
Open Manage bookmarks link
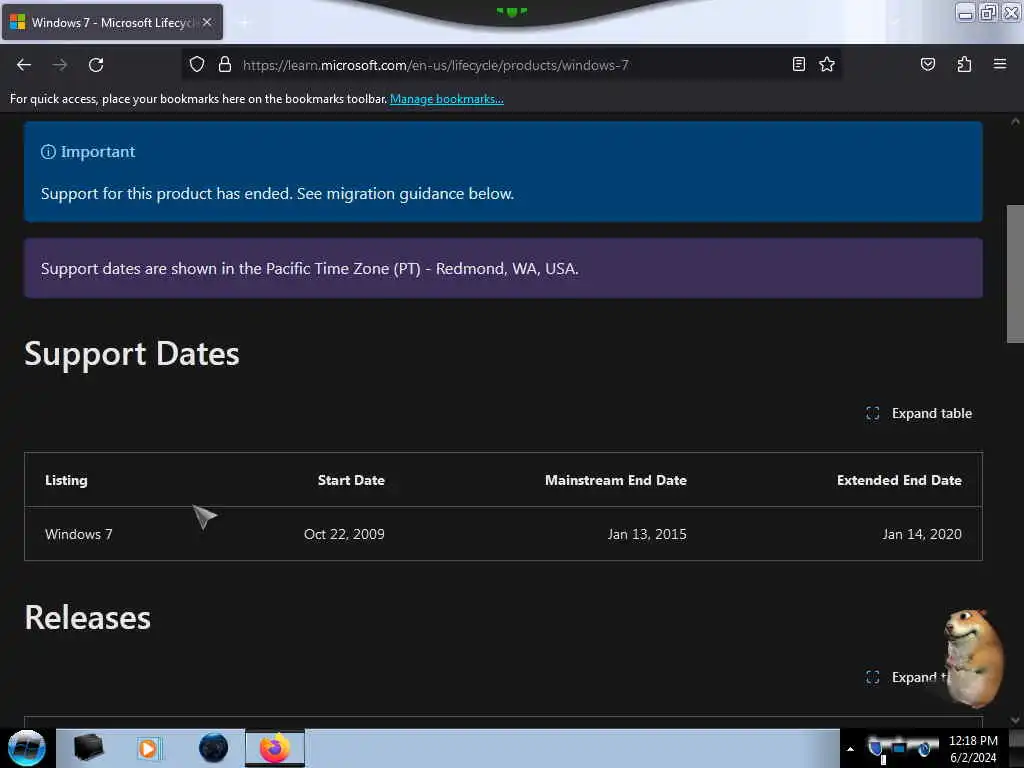[x=447, y=99]
